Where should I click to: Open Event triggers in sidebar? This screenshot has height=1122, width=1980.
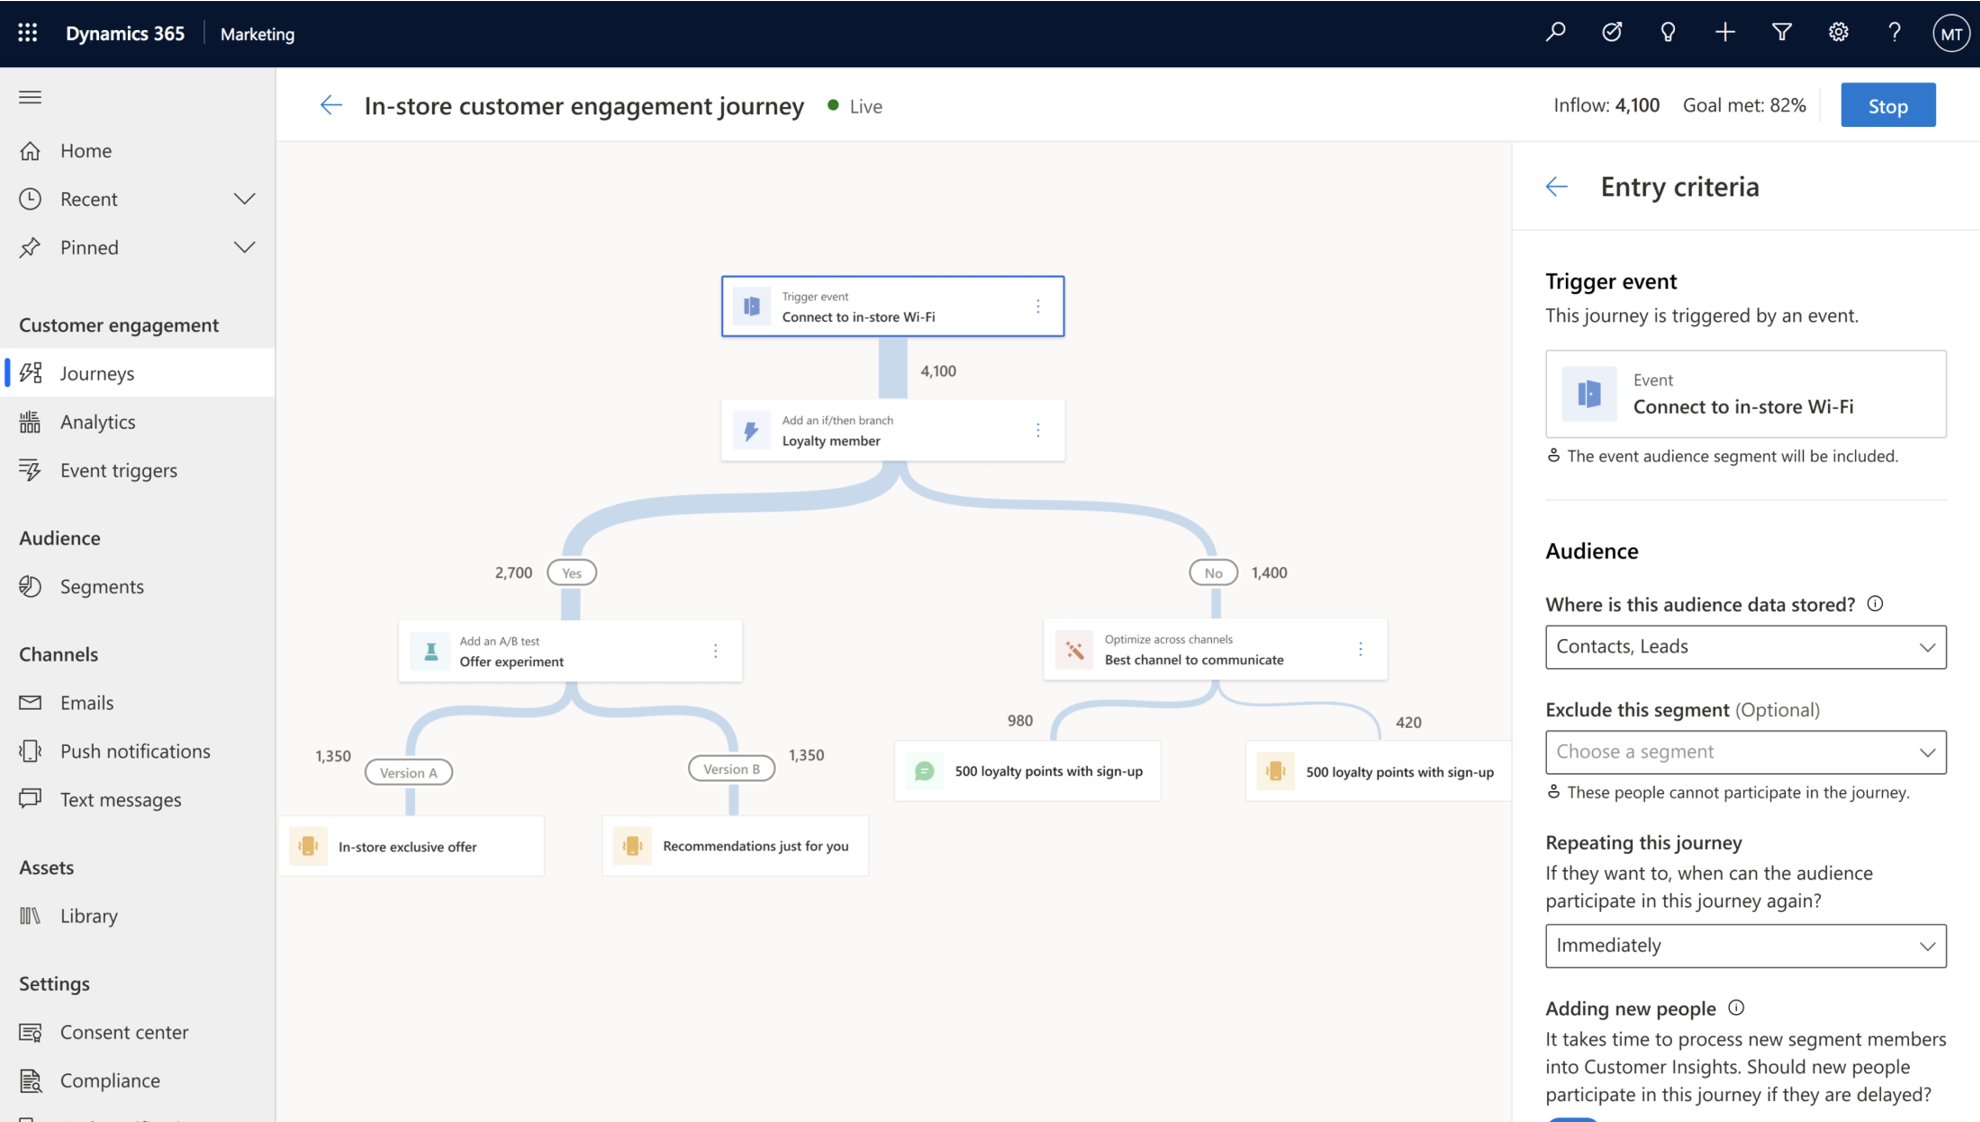point(138,470)
